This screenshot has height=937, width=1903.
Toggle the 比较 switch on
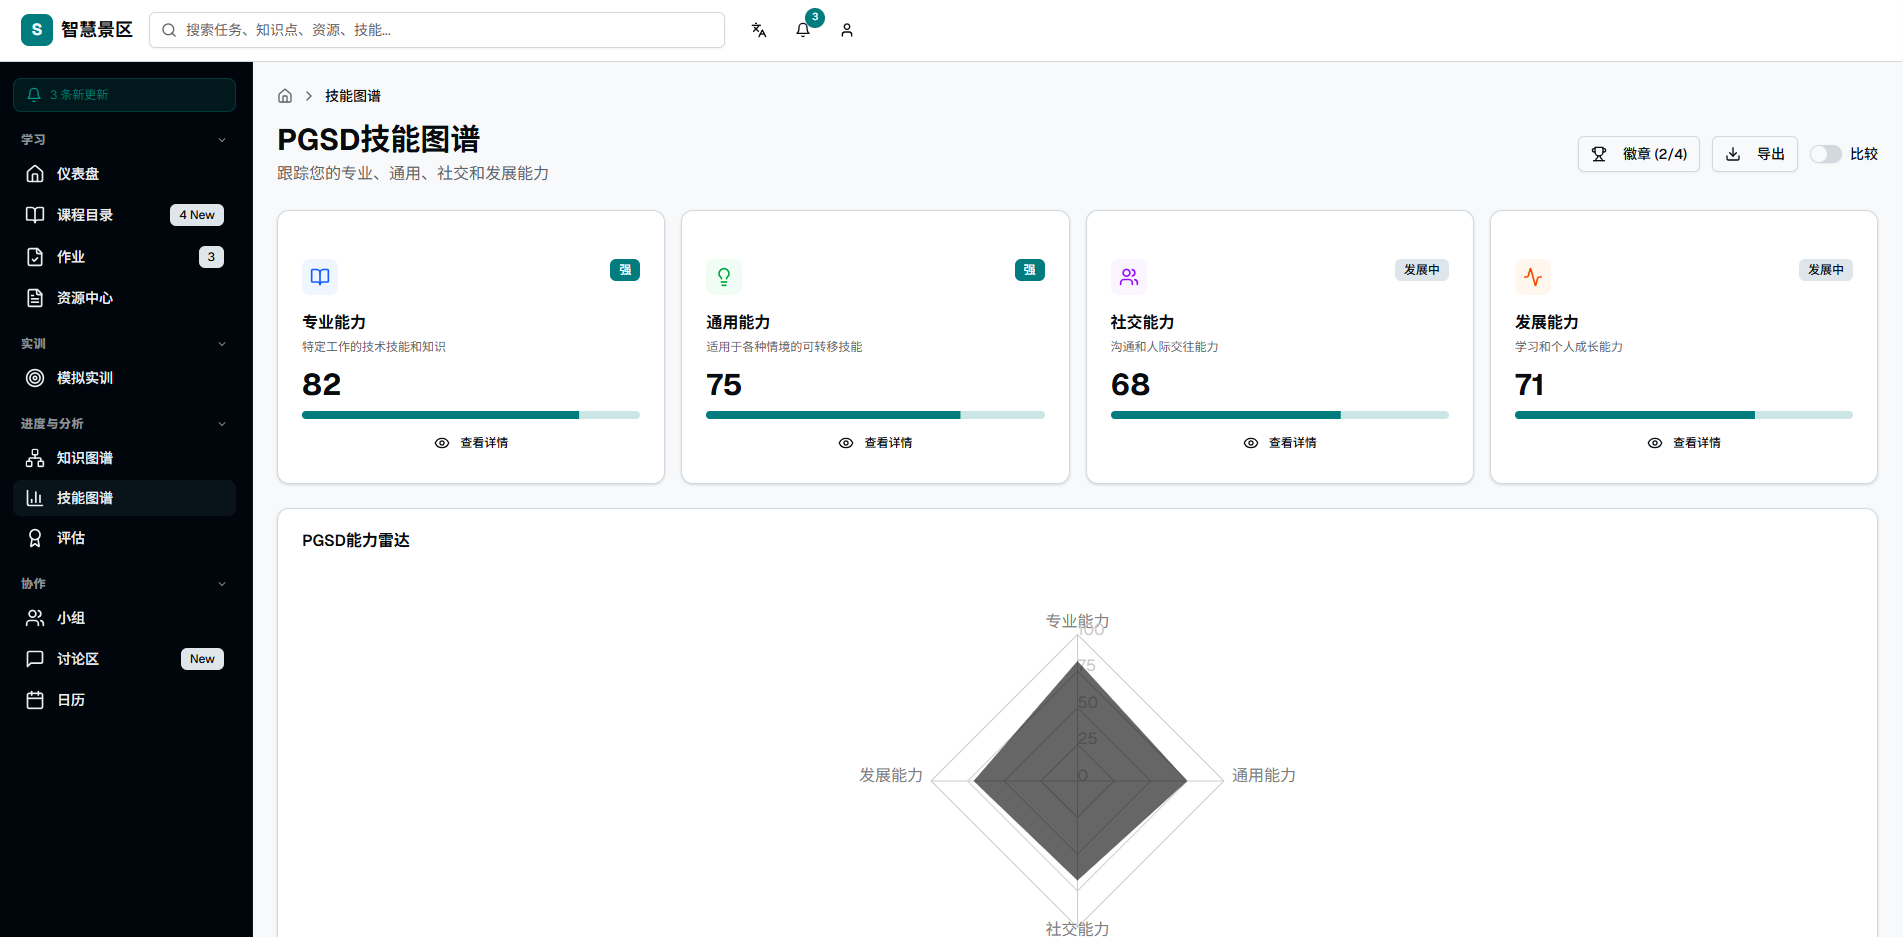1825,154
